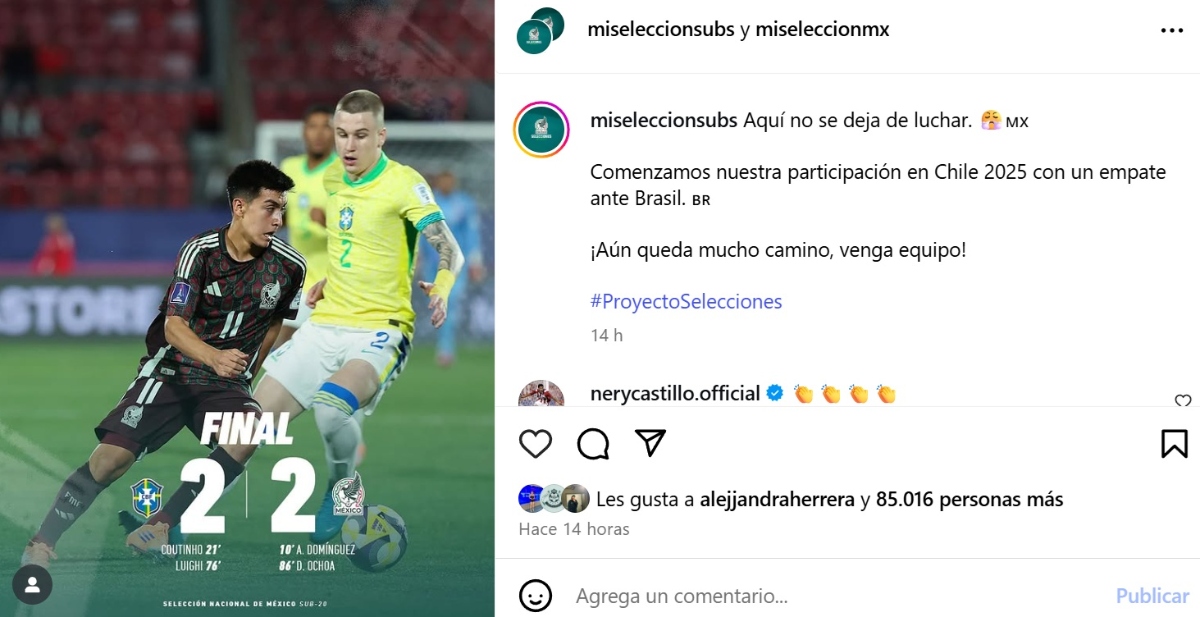
Task: Open emoji picker smiley icon
Action: pyautogui.click(x=535, y=596)
